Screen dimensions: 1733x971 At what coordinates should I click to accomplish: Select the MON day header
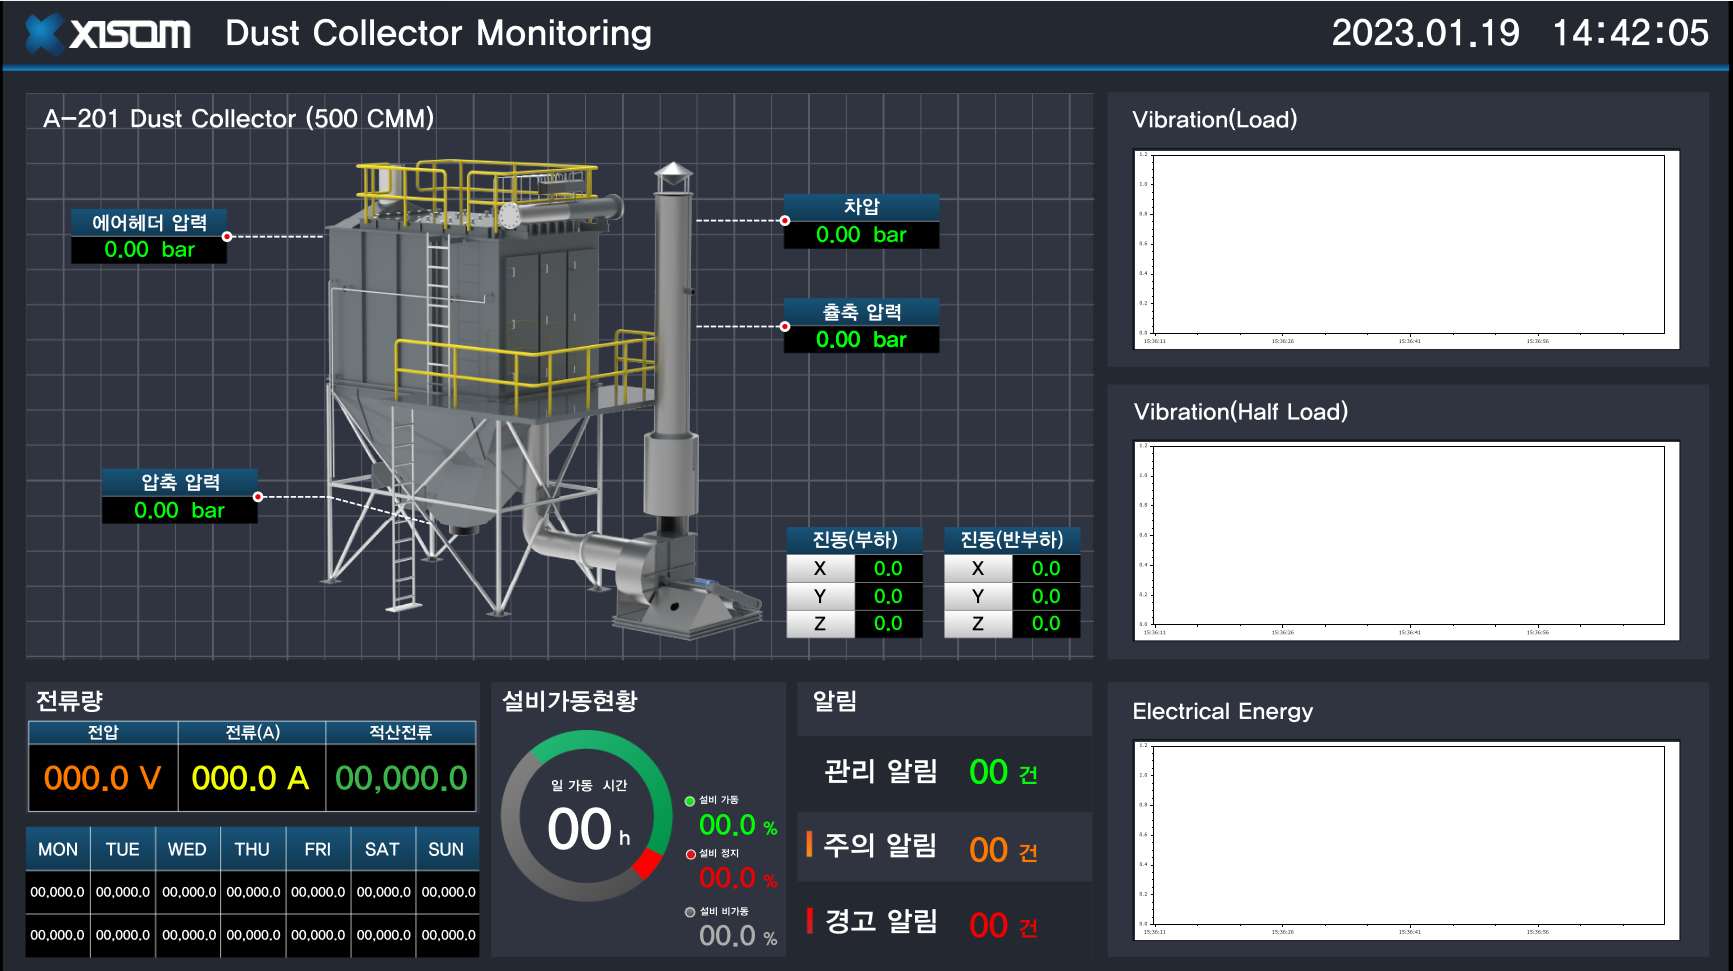57,848
